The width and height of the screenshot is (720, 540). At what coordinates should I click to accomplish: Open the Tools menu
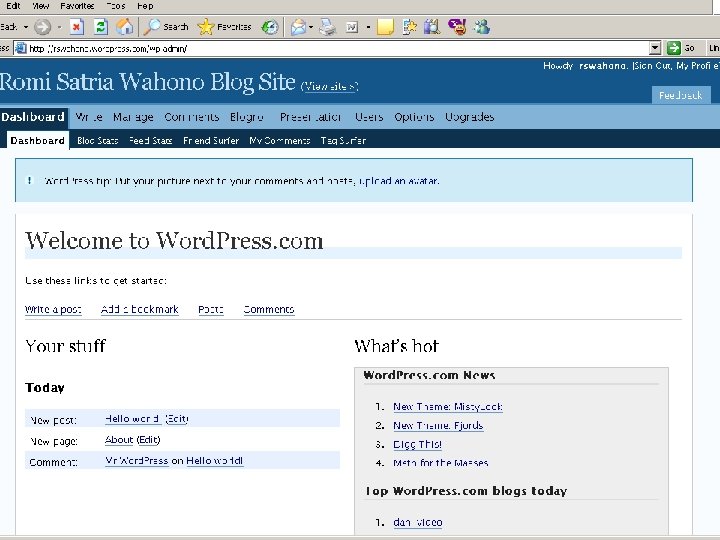click(116, 6)
